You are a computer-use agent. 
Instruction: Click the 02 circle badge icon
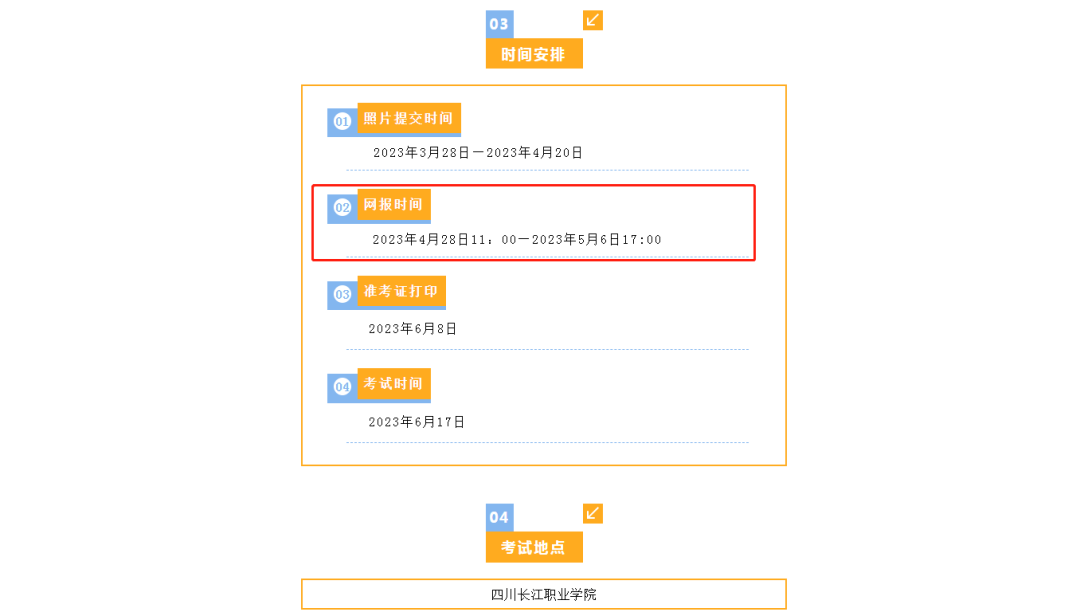(342, 208)
